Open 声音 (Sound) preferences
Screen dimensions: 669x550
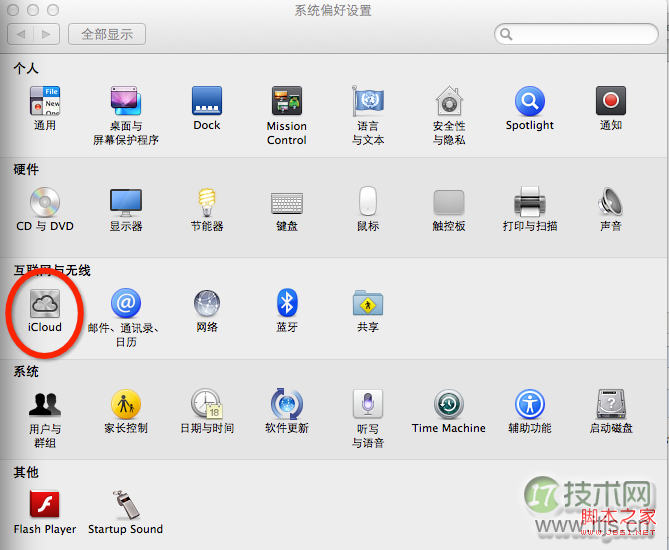[x=611, y=202]
